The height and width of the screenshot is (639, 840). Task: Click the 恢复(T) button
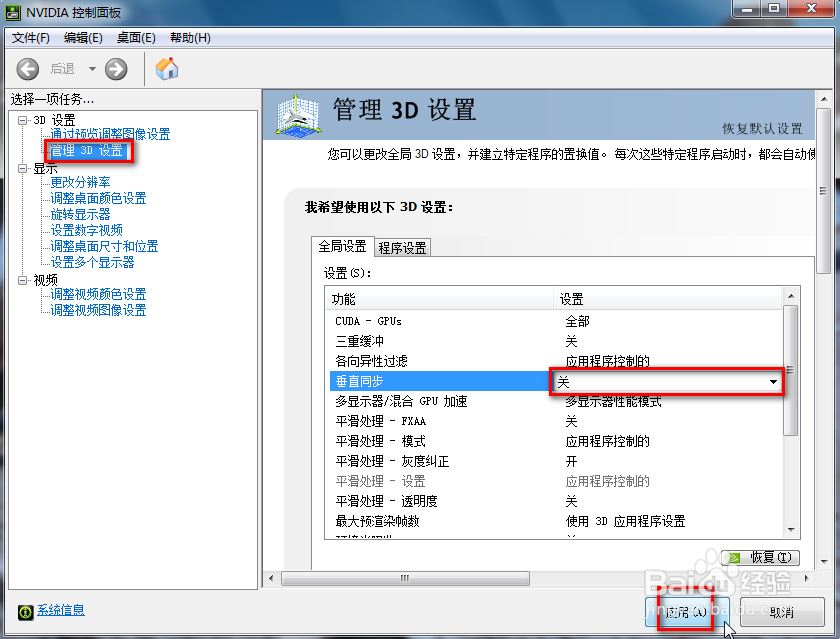click(x=760, y=557)
